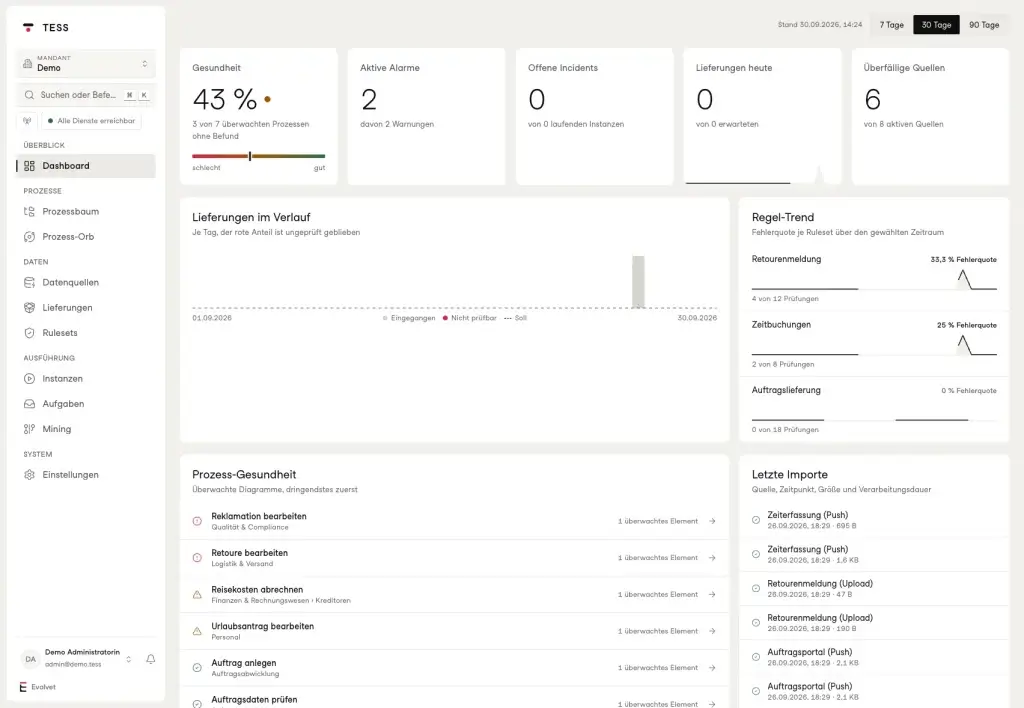Open the Auftragslieferung trend row
Screen dimensions: 1024x708
[x=874, y=410]
